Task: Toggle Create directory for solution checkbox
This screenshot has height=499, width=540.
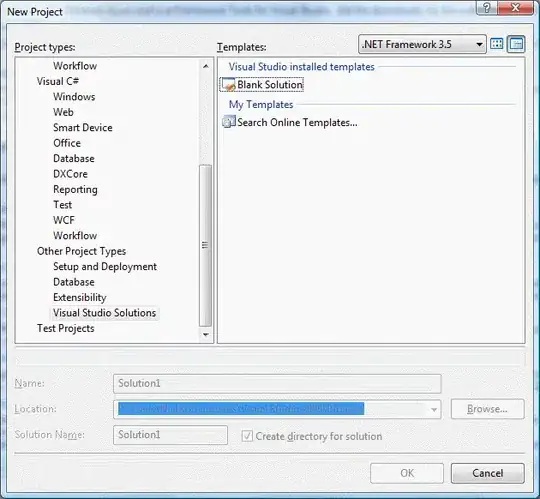Action: tap(247, 436)
